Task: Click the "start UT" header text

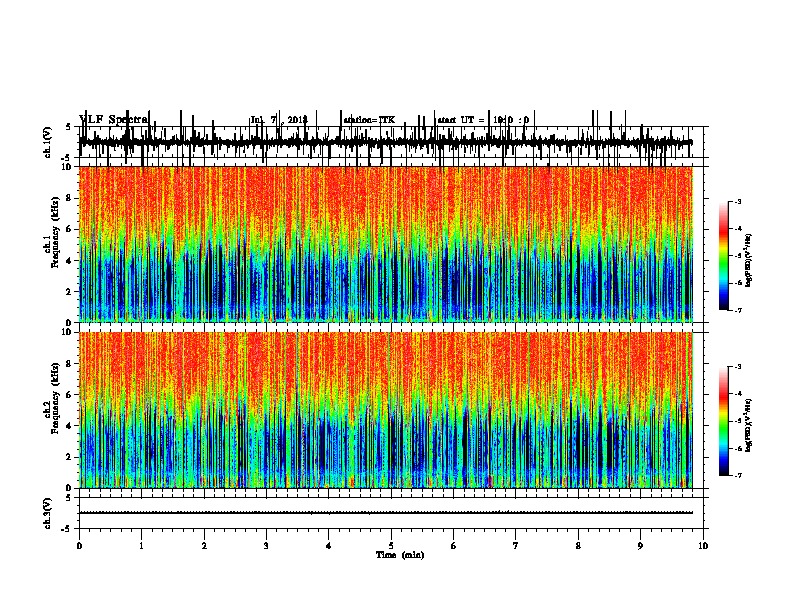Action: 456,120
